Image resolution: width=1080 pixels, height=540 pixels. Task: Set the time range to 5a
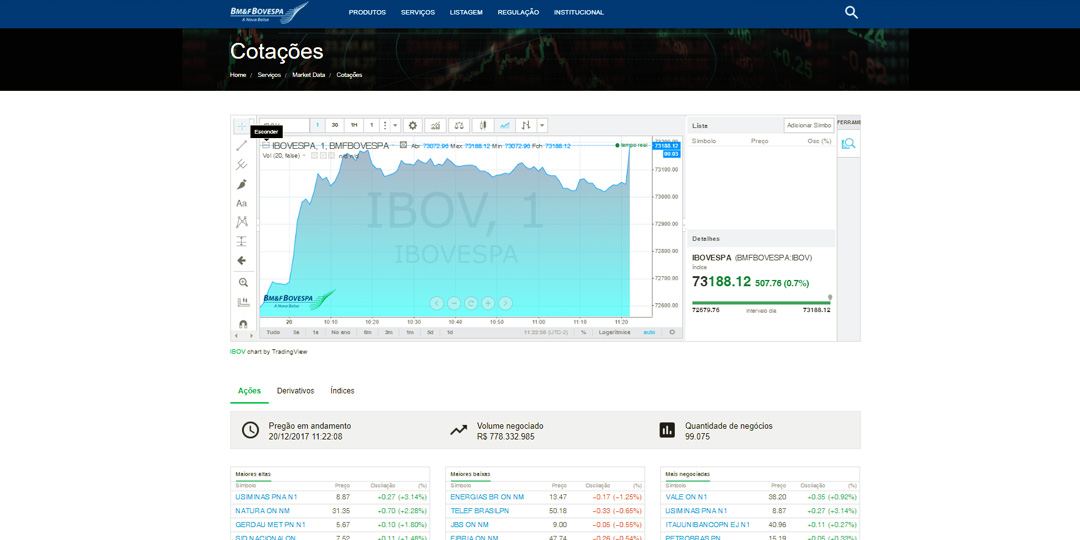[x=296, y=332]
